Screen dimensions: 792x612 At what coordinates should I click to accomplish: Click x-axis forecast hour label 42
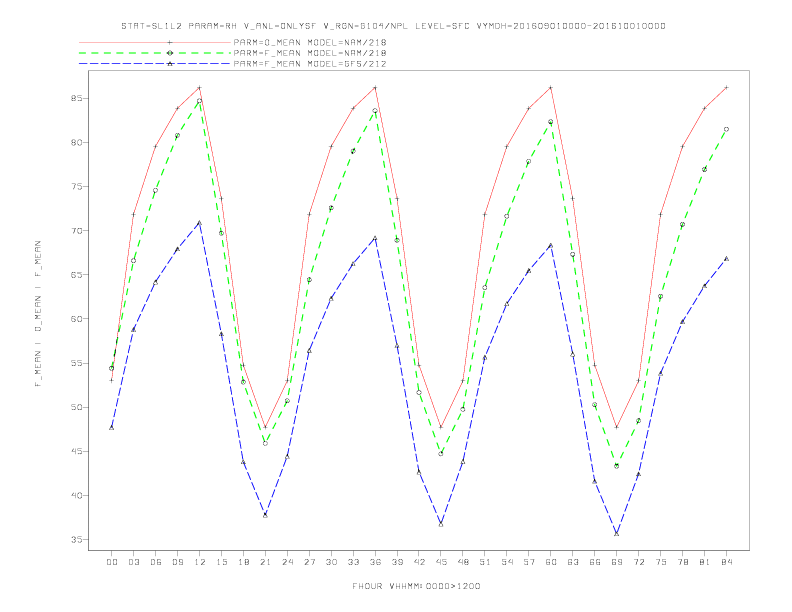(x=419, y=562)
